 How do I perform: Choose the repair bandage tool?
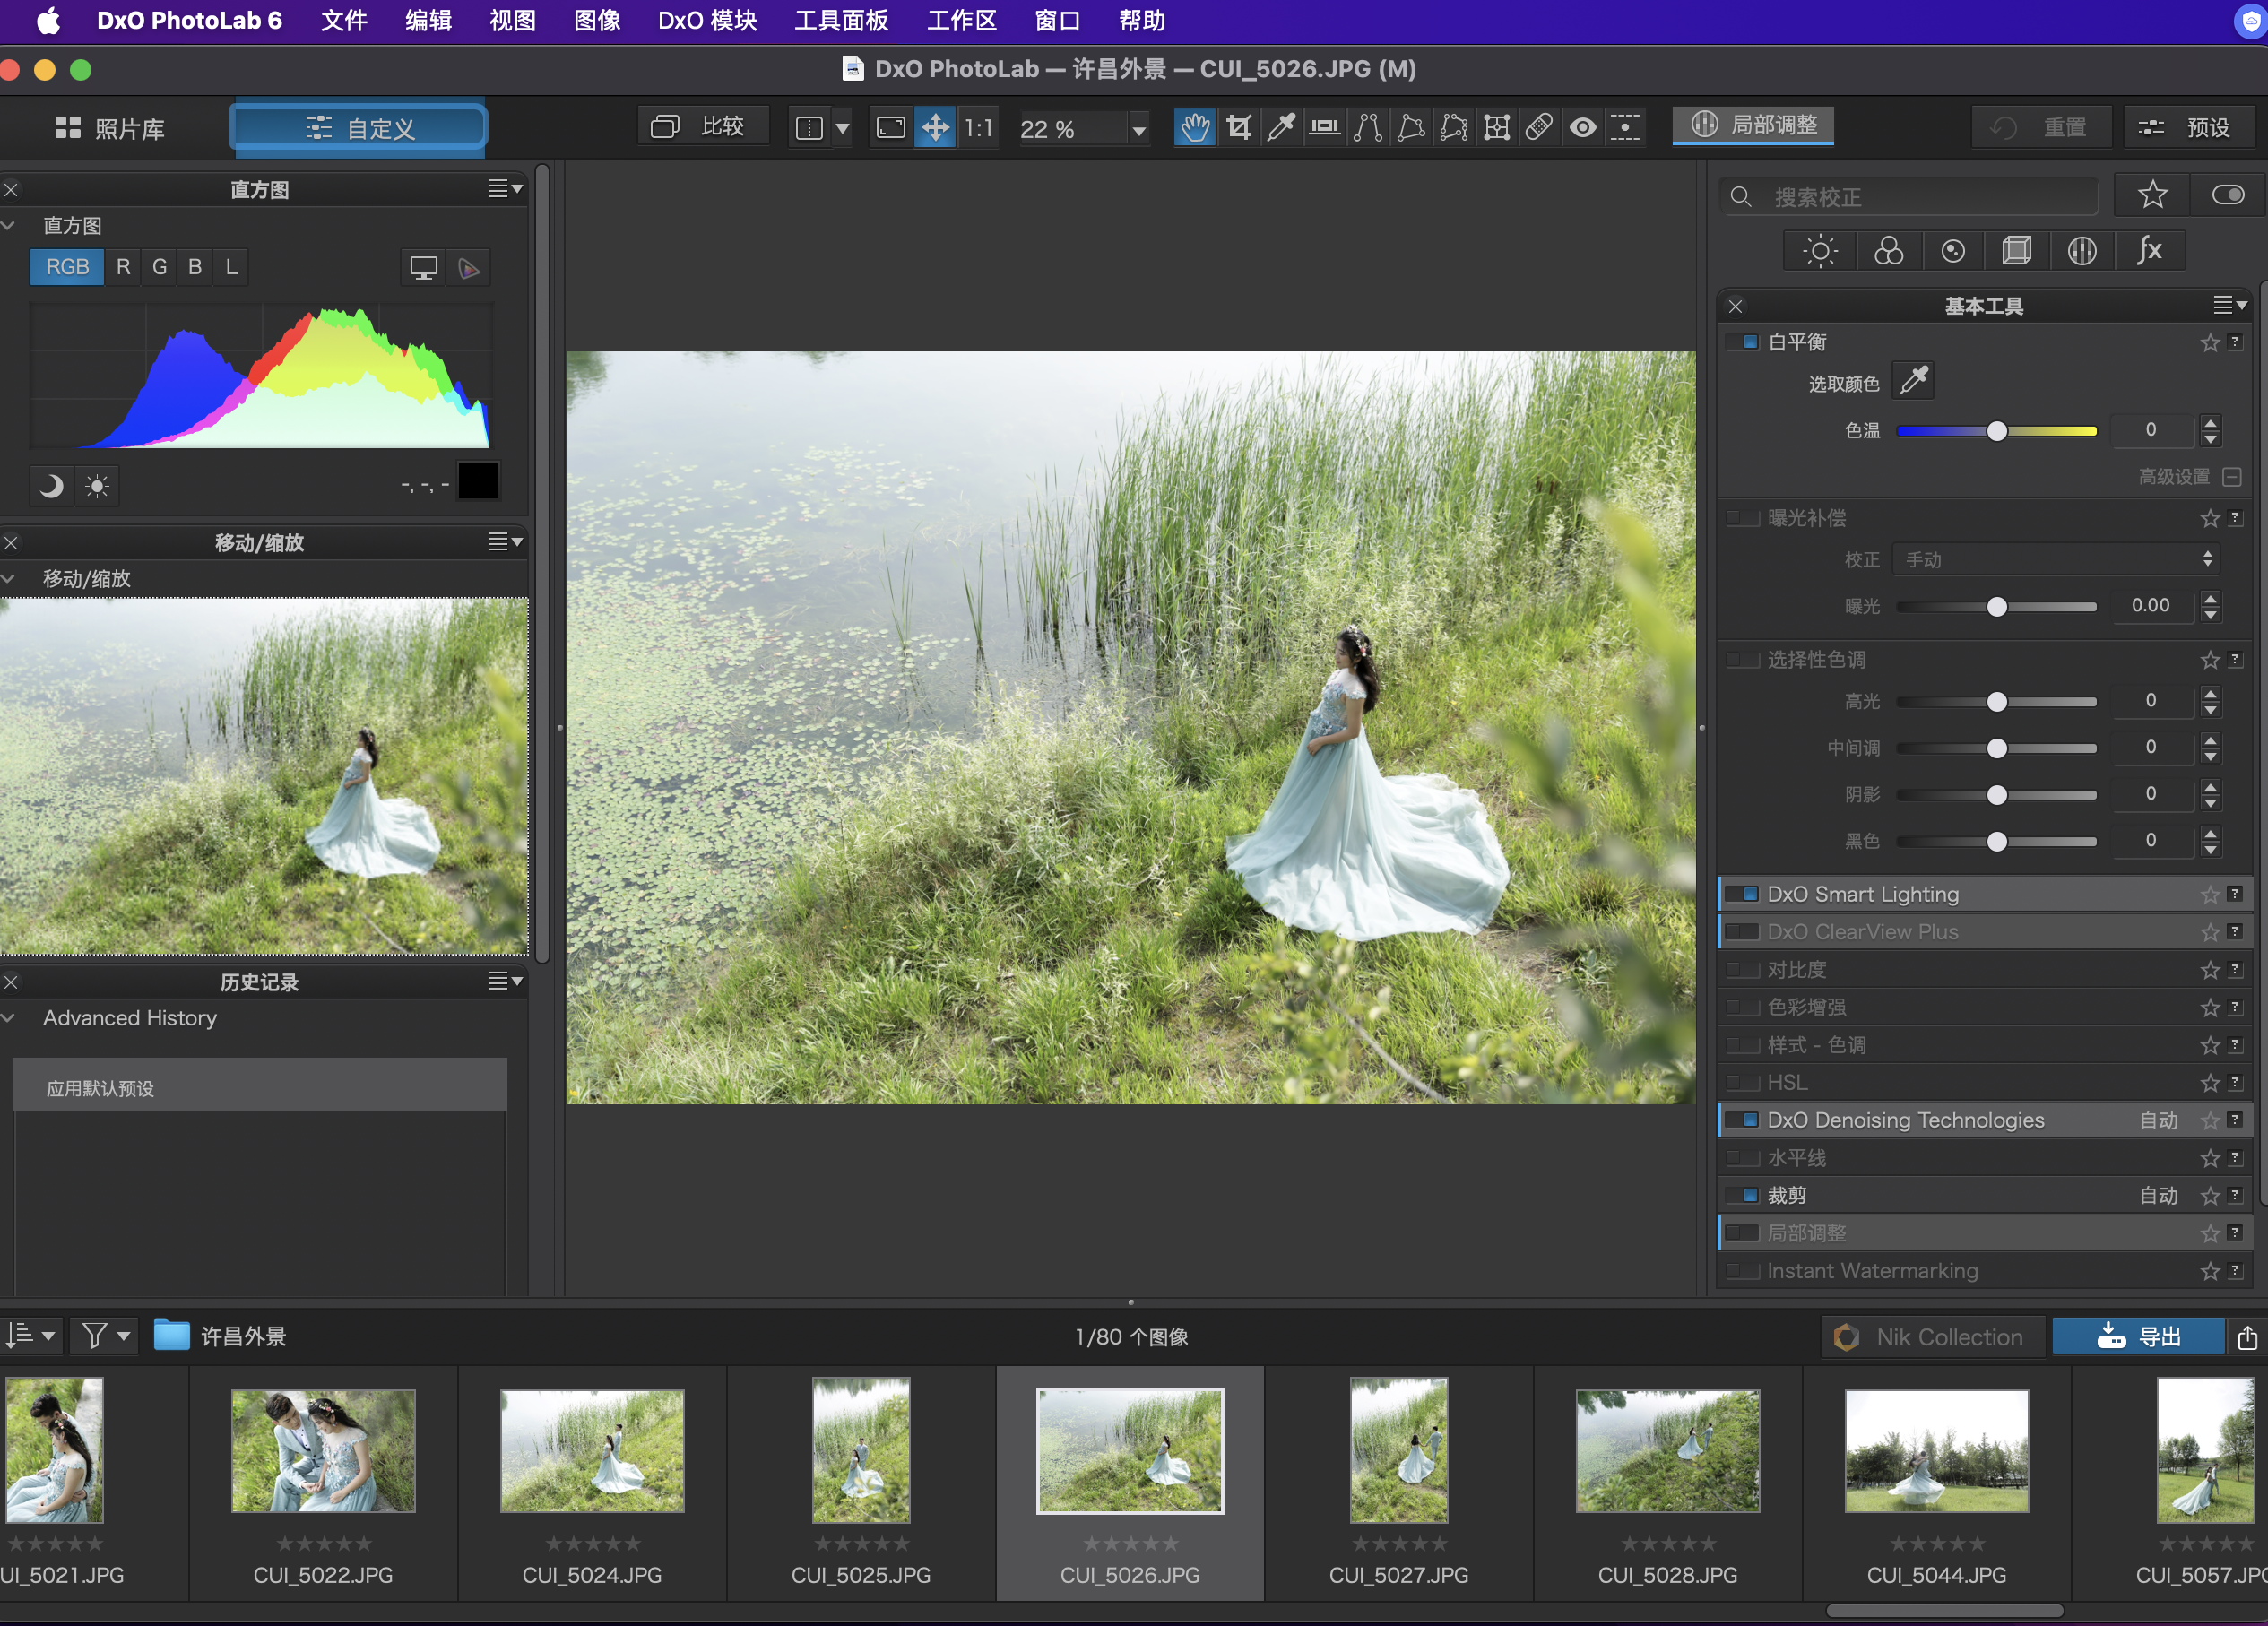(1539, 127)
